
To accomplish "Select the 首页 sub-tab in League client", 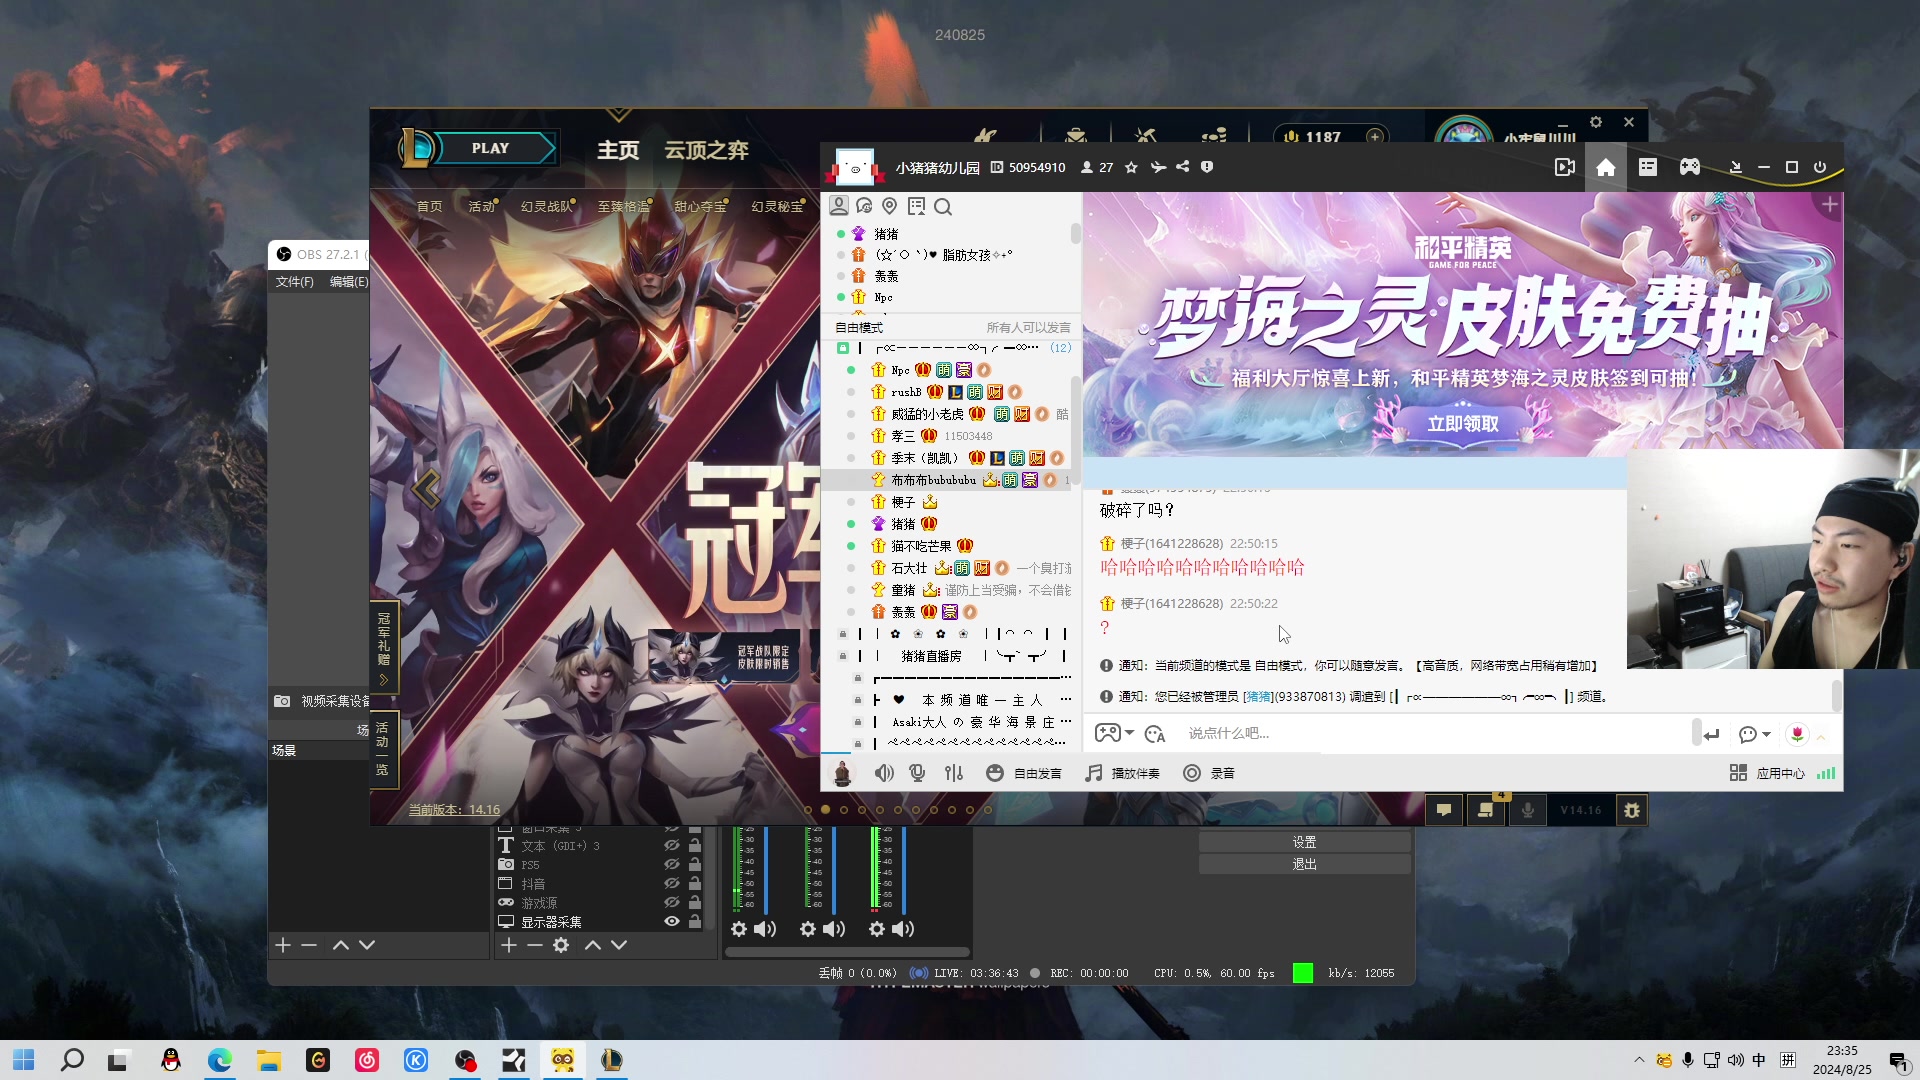I will 429,206.
